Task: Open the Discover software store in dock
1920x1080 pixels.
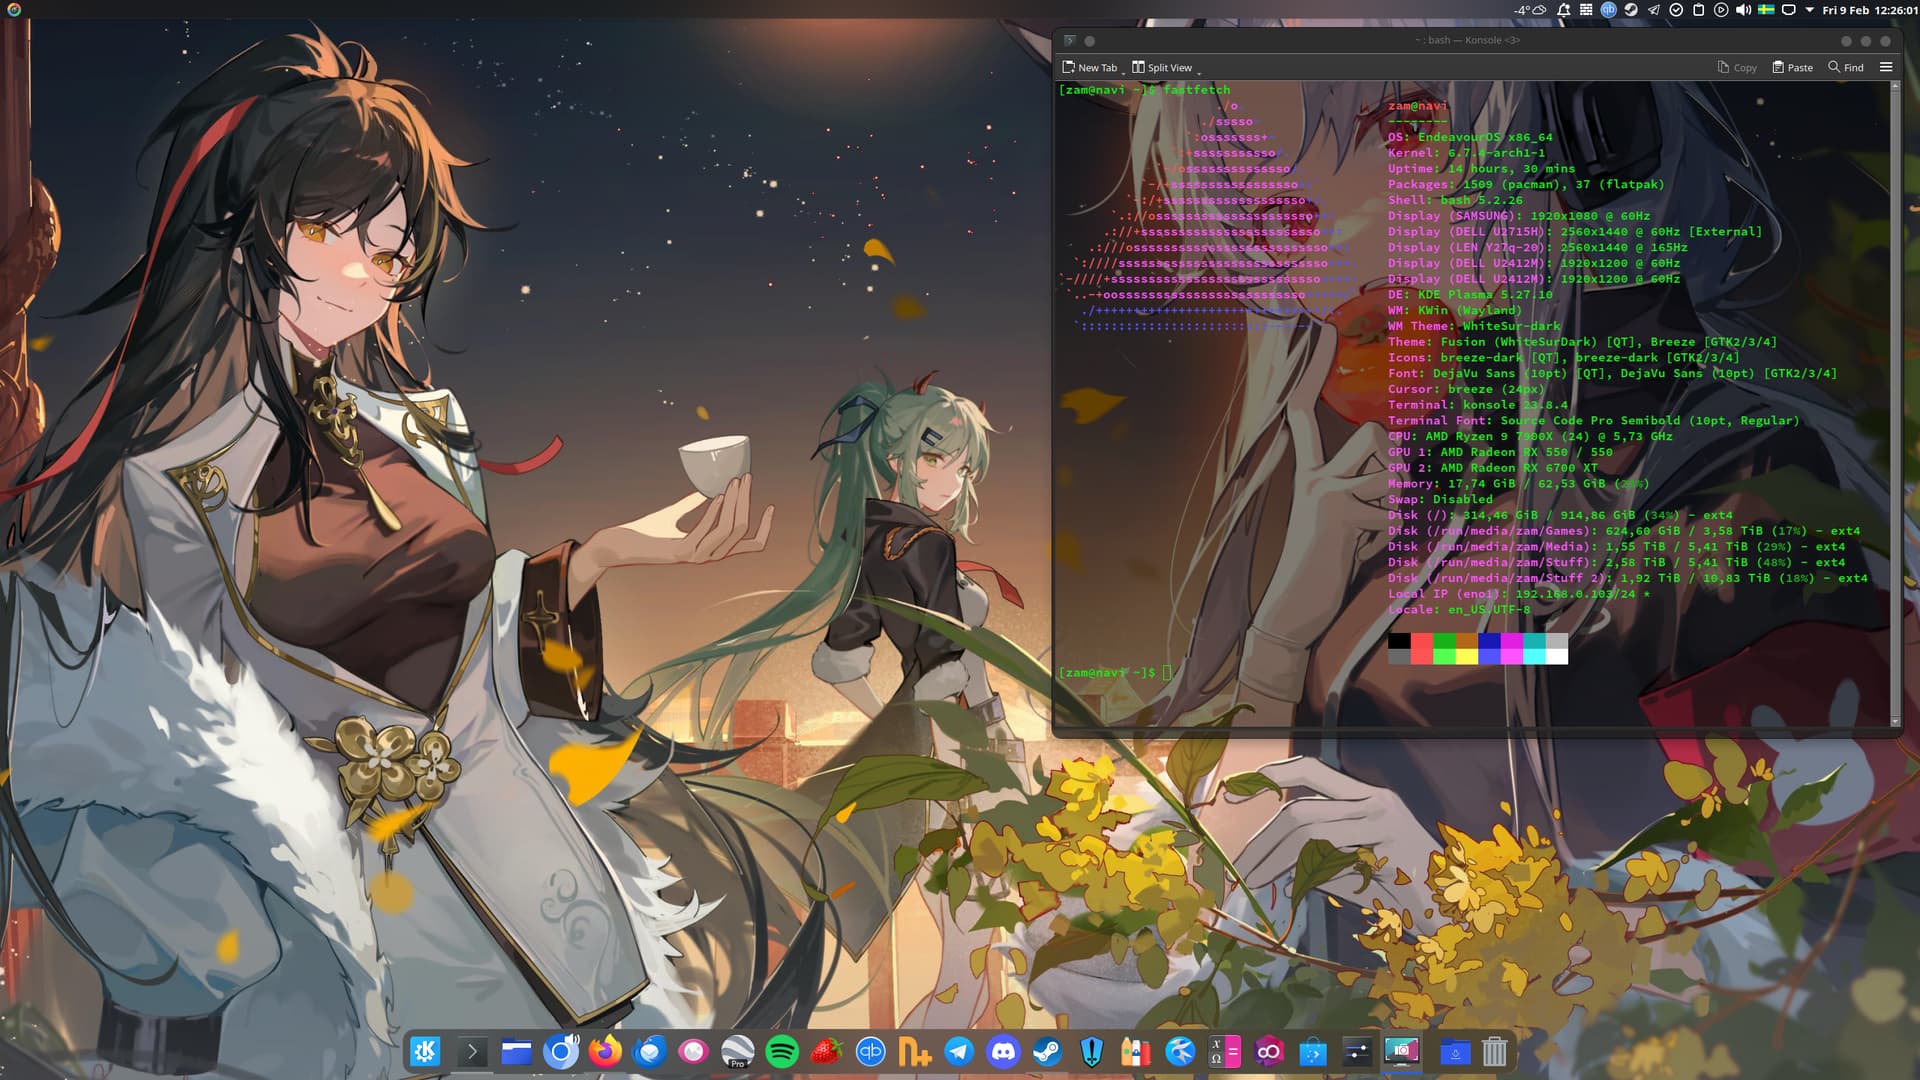Action: 1313,1052
